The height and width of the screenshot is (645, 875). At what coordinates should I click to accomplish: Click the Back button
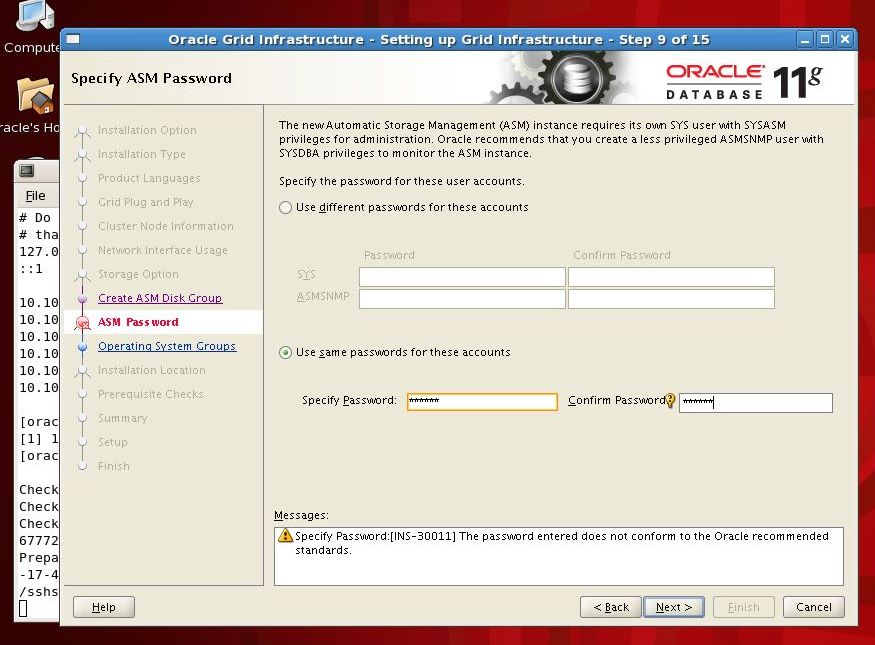click(610, 607)
